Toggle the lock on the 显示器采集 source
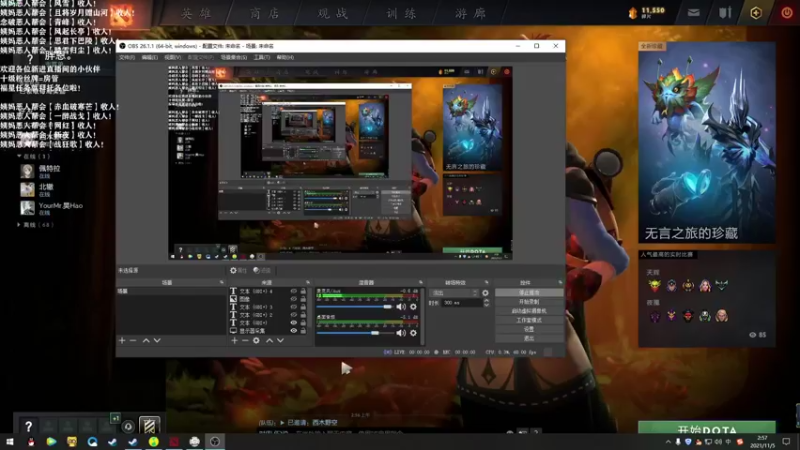The image size is (800, 450). tap(303, 331)
